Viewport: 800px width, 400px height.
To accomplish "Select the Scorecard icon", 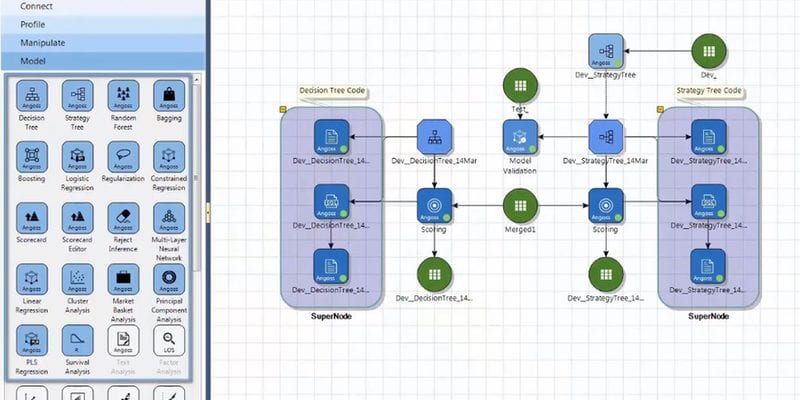I will [32, 218].
